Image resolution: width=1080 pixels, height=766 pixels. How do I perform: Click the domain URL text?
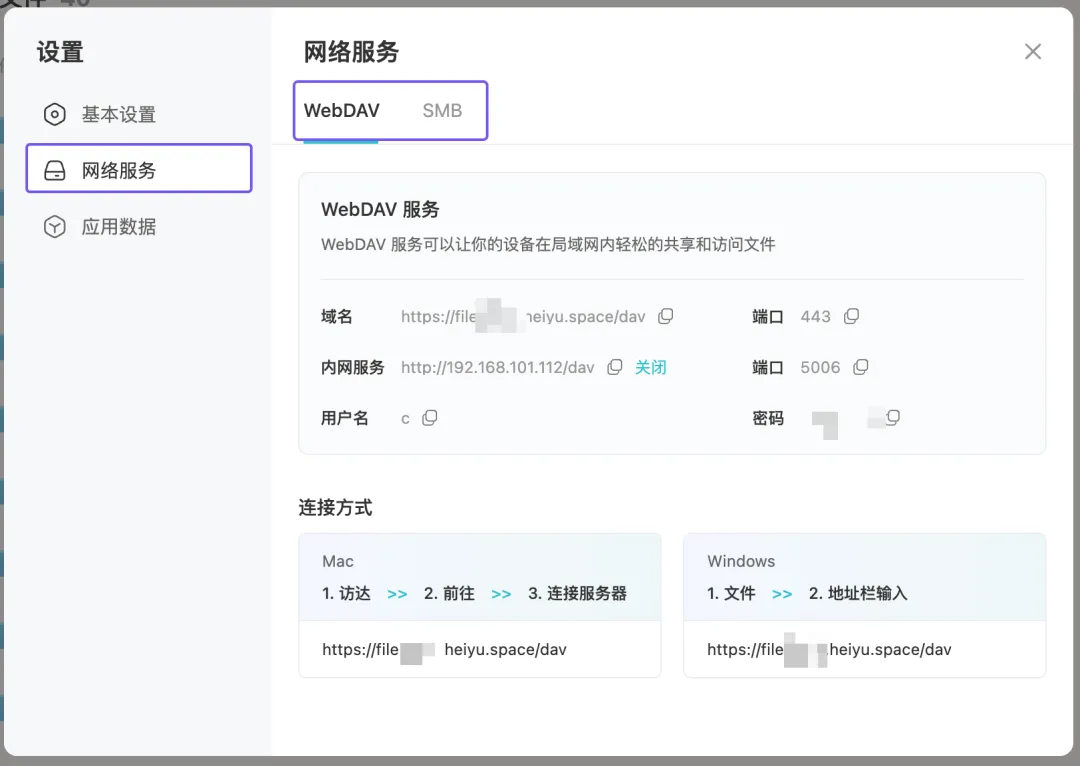pos(523,316)
